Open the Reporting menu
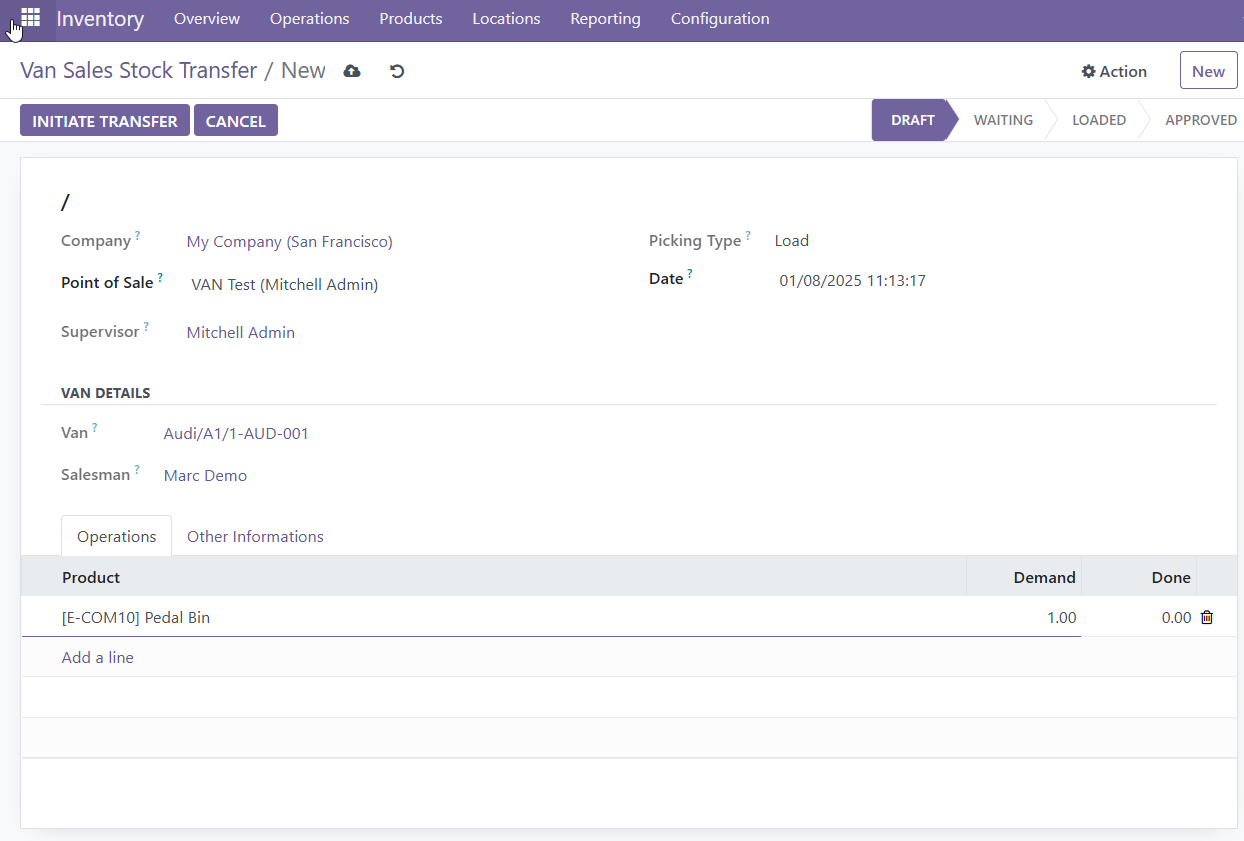1244x841 pixels. [x=605, y=19]
